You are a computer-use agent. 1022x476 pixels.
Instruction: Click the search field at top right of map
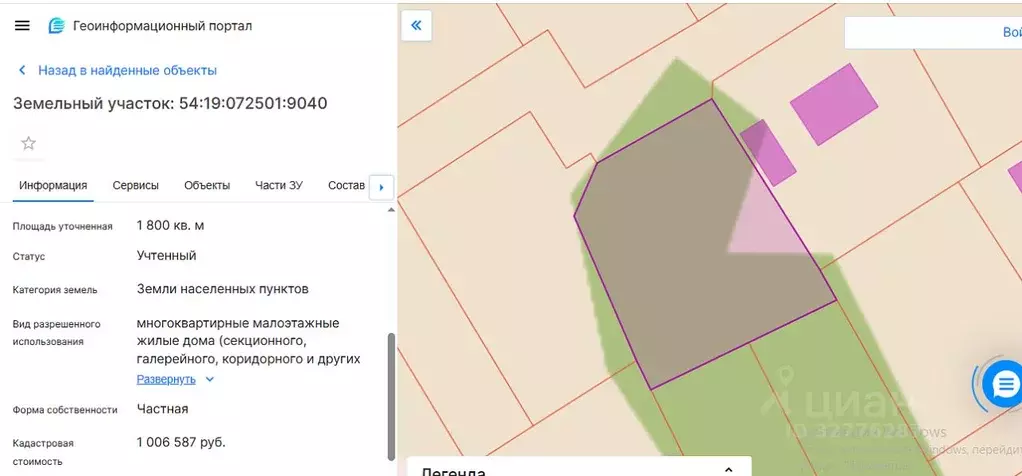932,32
